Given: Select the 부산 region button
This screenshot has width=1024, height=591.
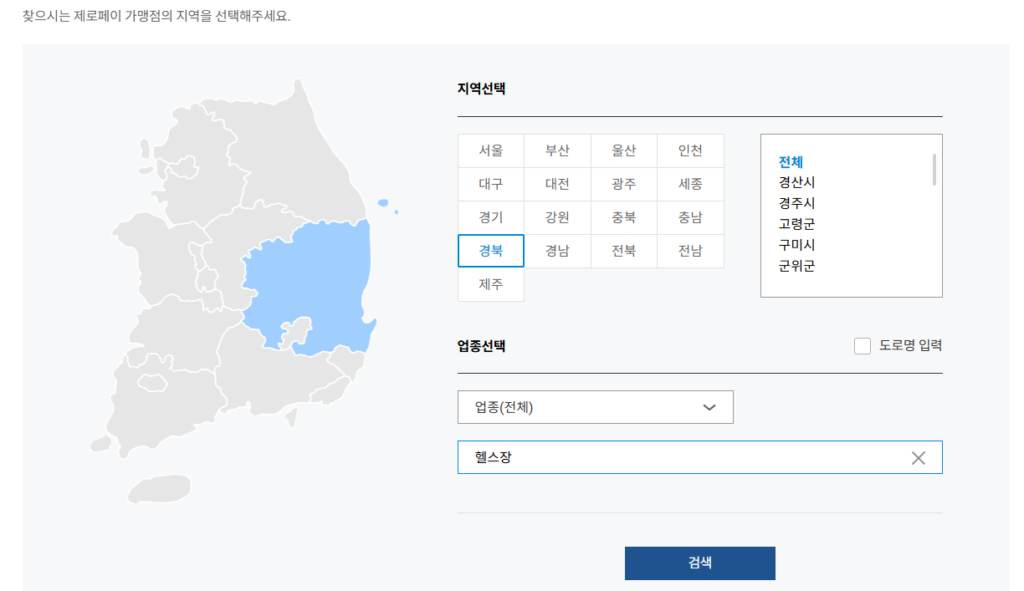Looking at the screenshot, I should coord(557,150).
